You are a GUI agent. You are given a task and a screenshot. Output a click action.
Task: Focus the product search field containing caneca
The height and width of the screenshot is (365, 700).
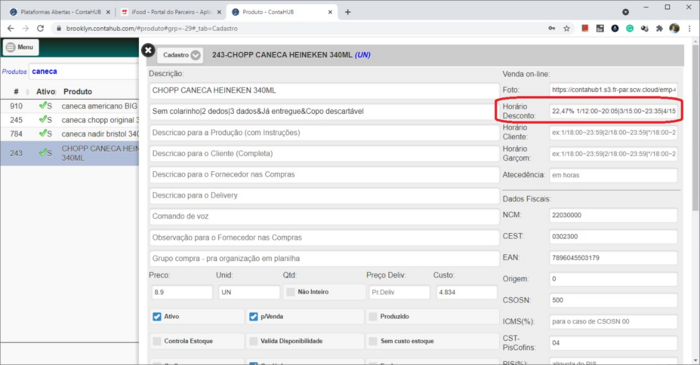coord(84,71)
